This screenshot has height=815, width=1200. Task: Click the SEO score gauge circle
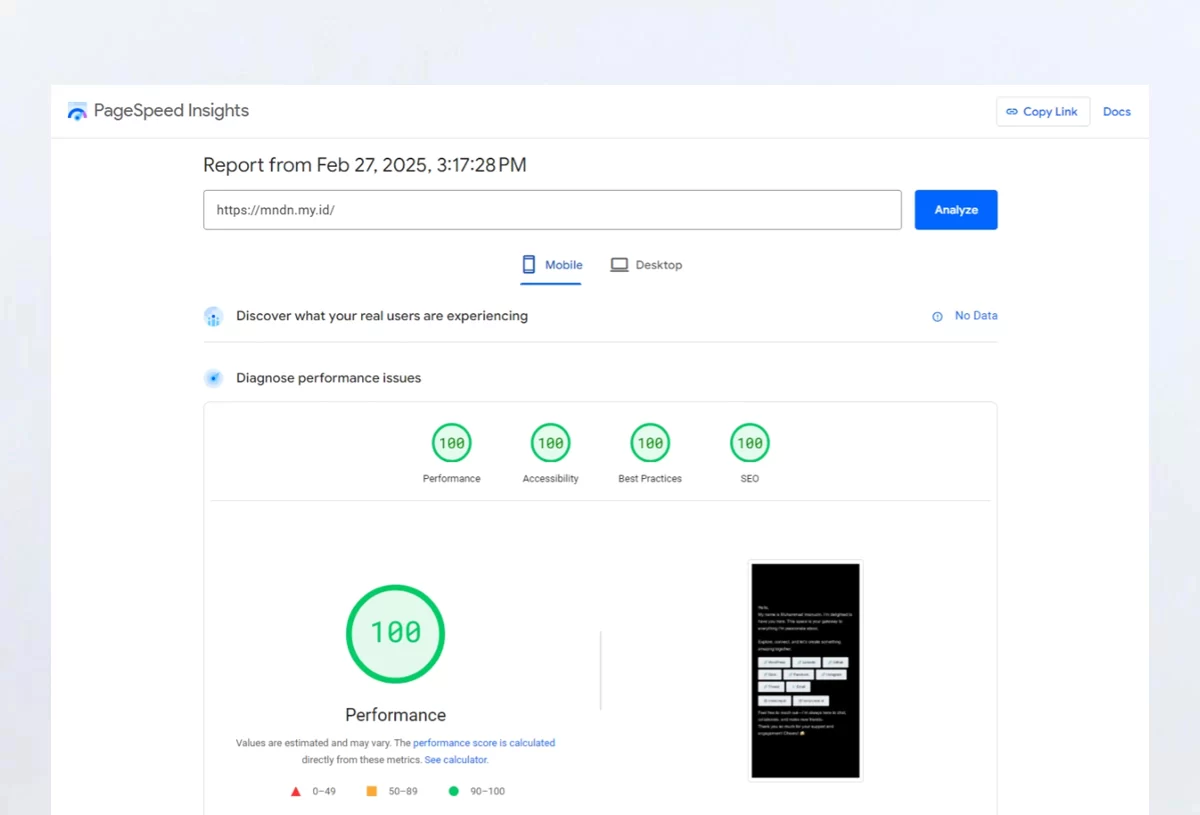point(749,443)
